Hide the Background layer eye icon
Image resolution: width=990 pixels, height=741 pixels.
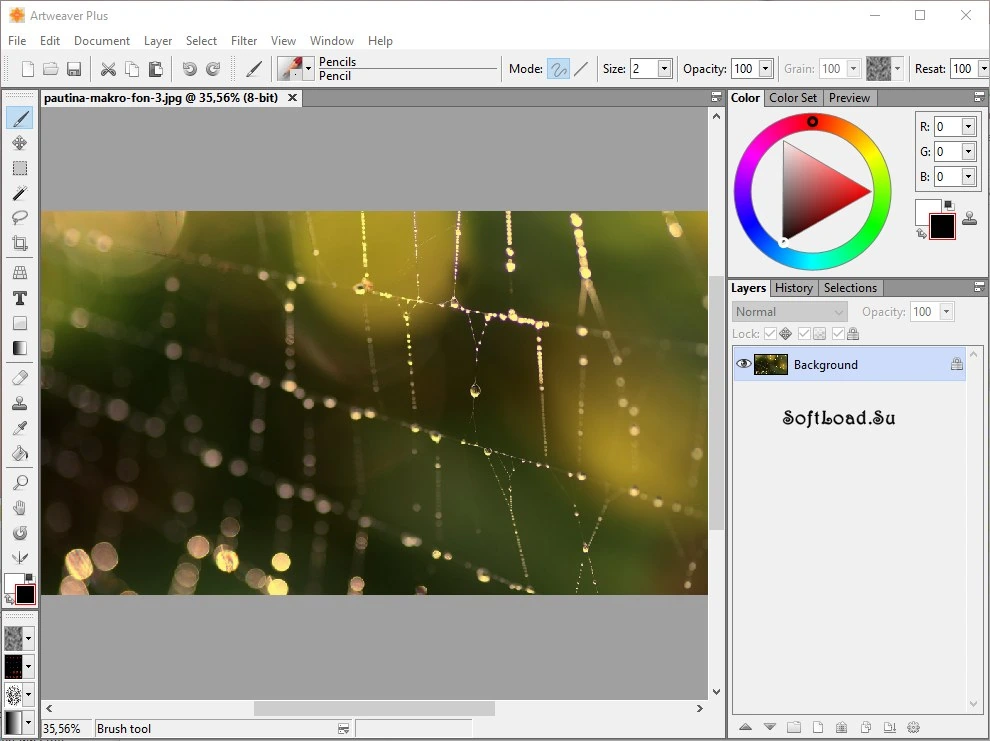click(744, 364)
